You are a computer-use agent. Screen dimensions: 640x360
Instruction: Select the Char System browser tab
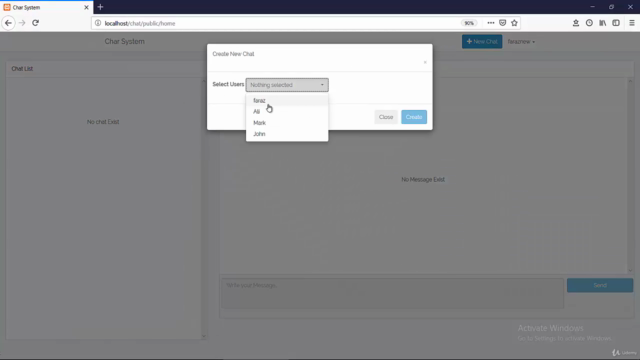[x=46, y=7]
